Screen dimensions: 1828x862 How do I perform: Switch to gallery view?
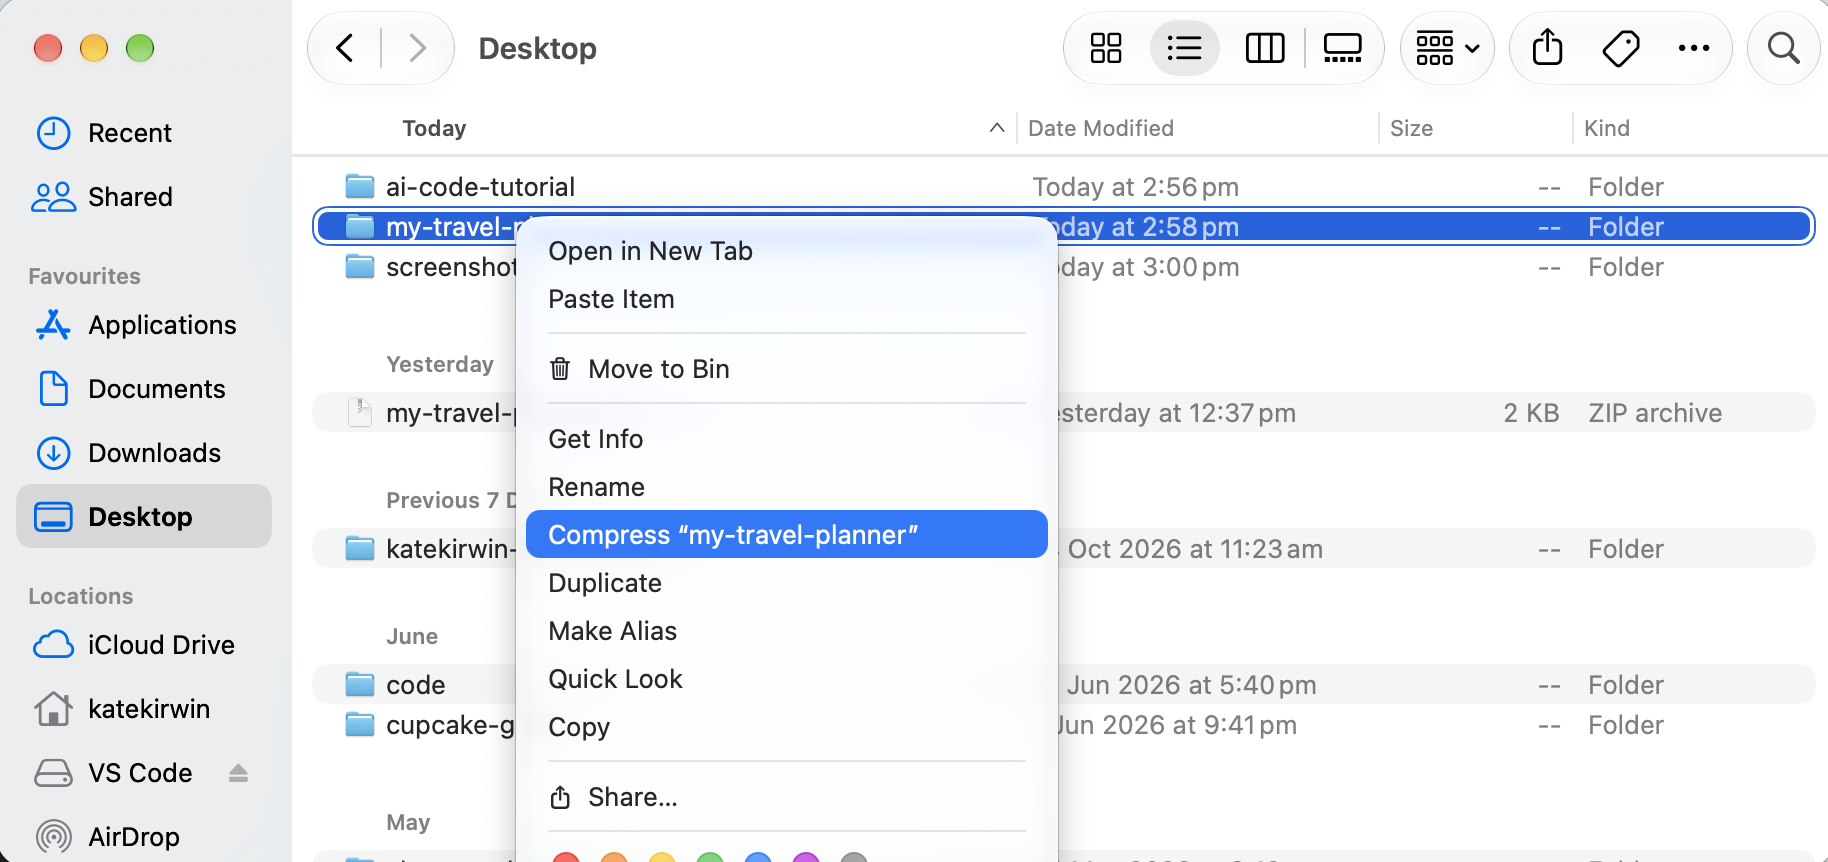point(1343,48)
